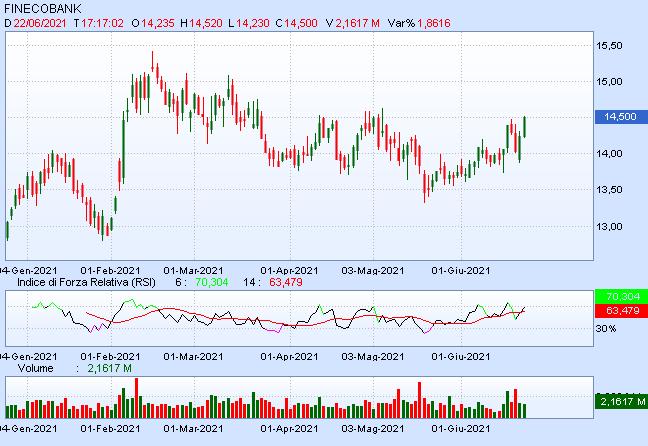Click 03-Mag-2021 under the price chart
The height and width of the screenshot is (446, 648).
pyautogui.click(x=373, y=271)
